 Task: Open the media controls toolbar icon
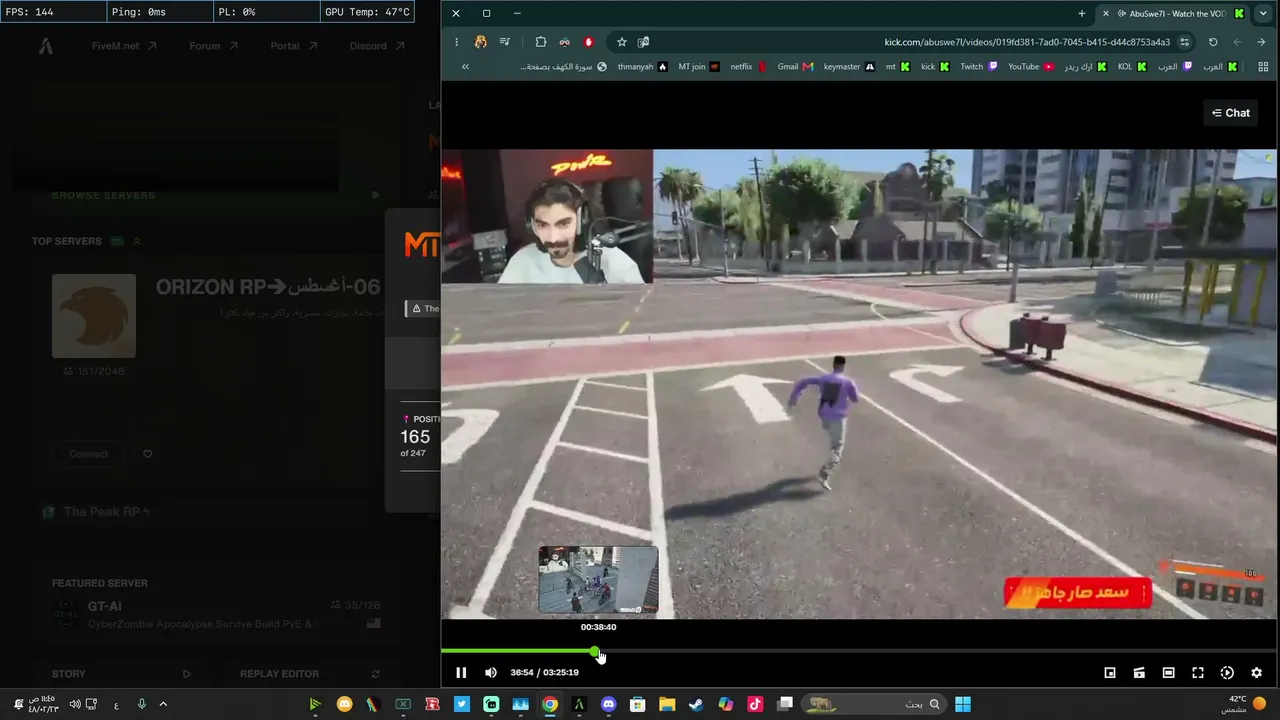[505, 42]
